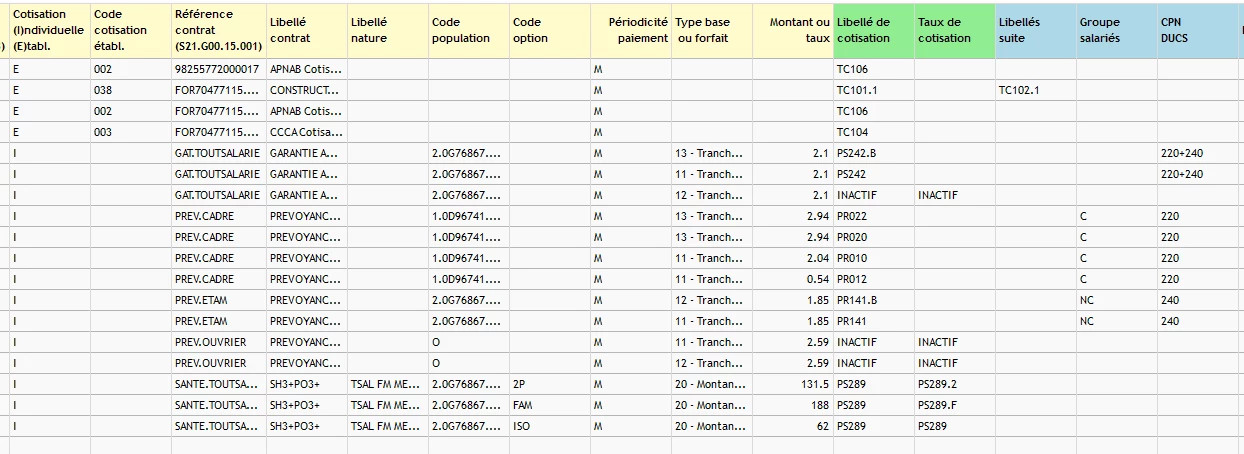Image resolution: width=1244 pixels, height=454 pixels.
Task: Select the green Libellé de cotisation header
Action: (x=873, y=30)
